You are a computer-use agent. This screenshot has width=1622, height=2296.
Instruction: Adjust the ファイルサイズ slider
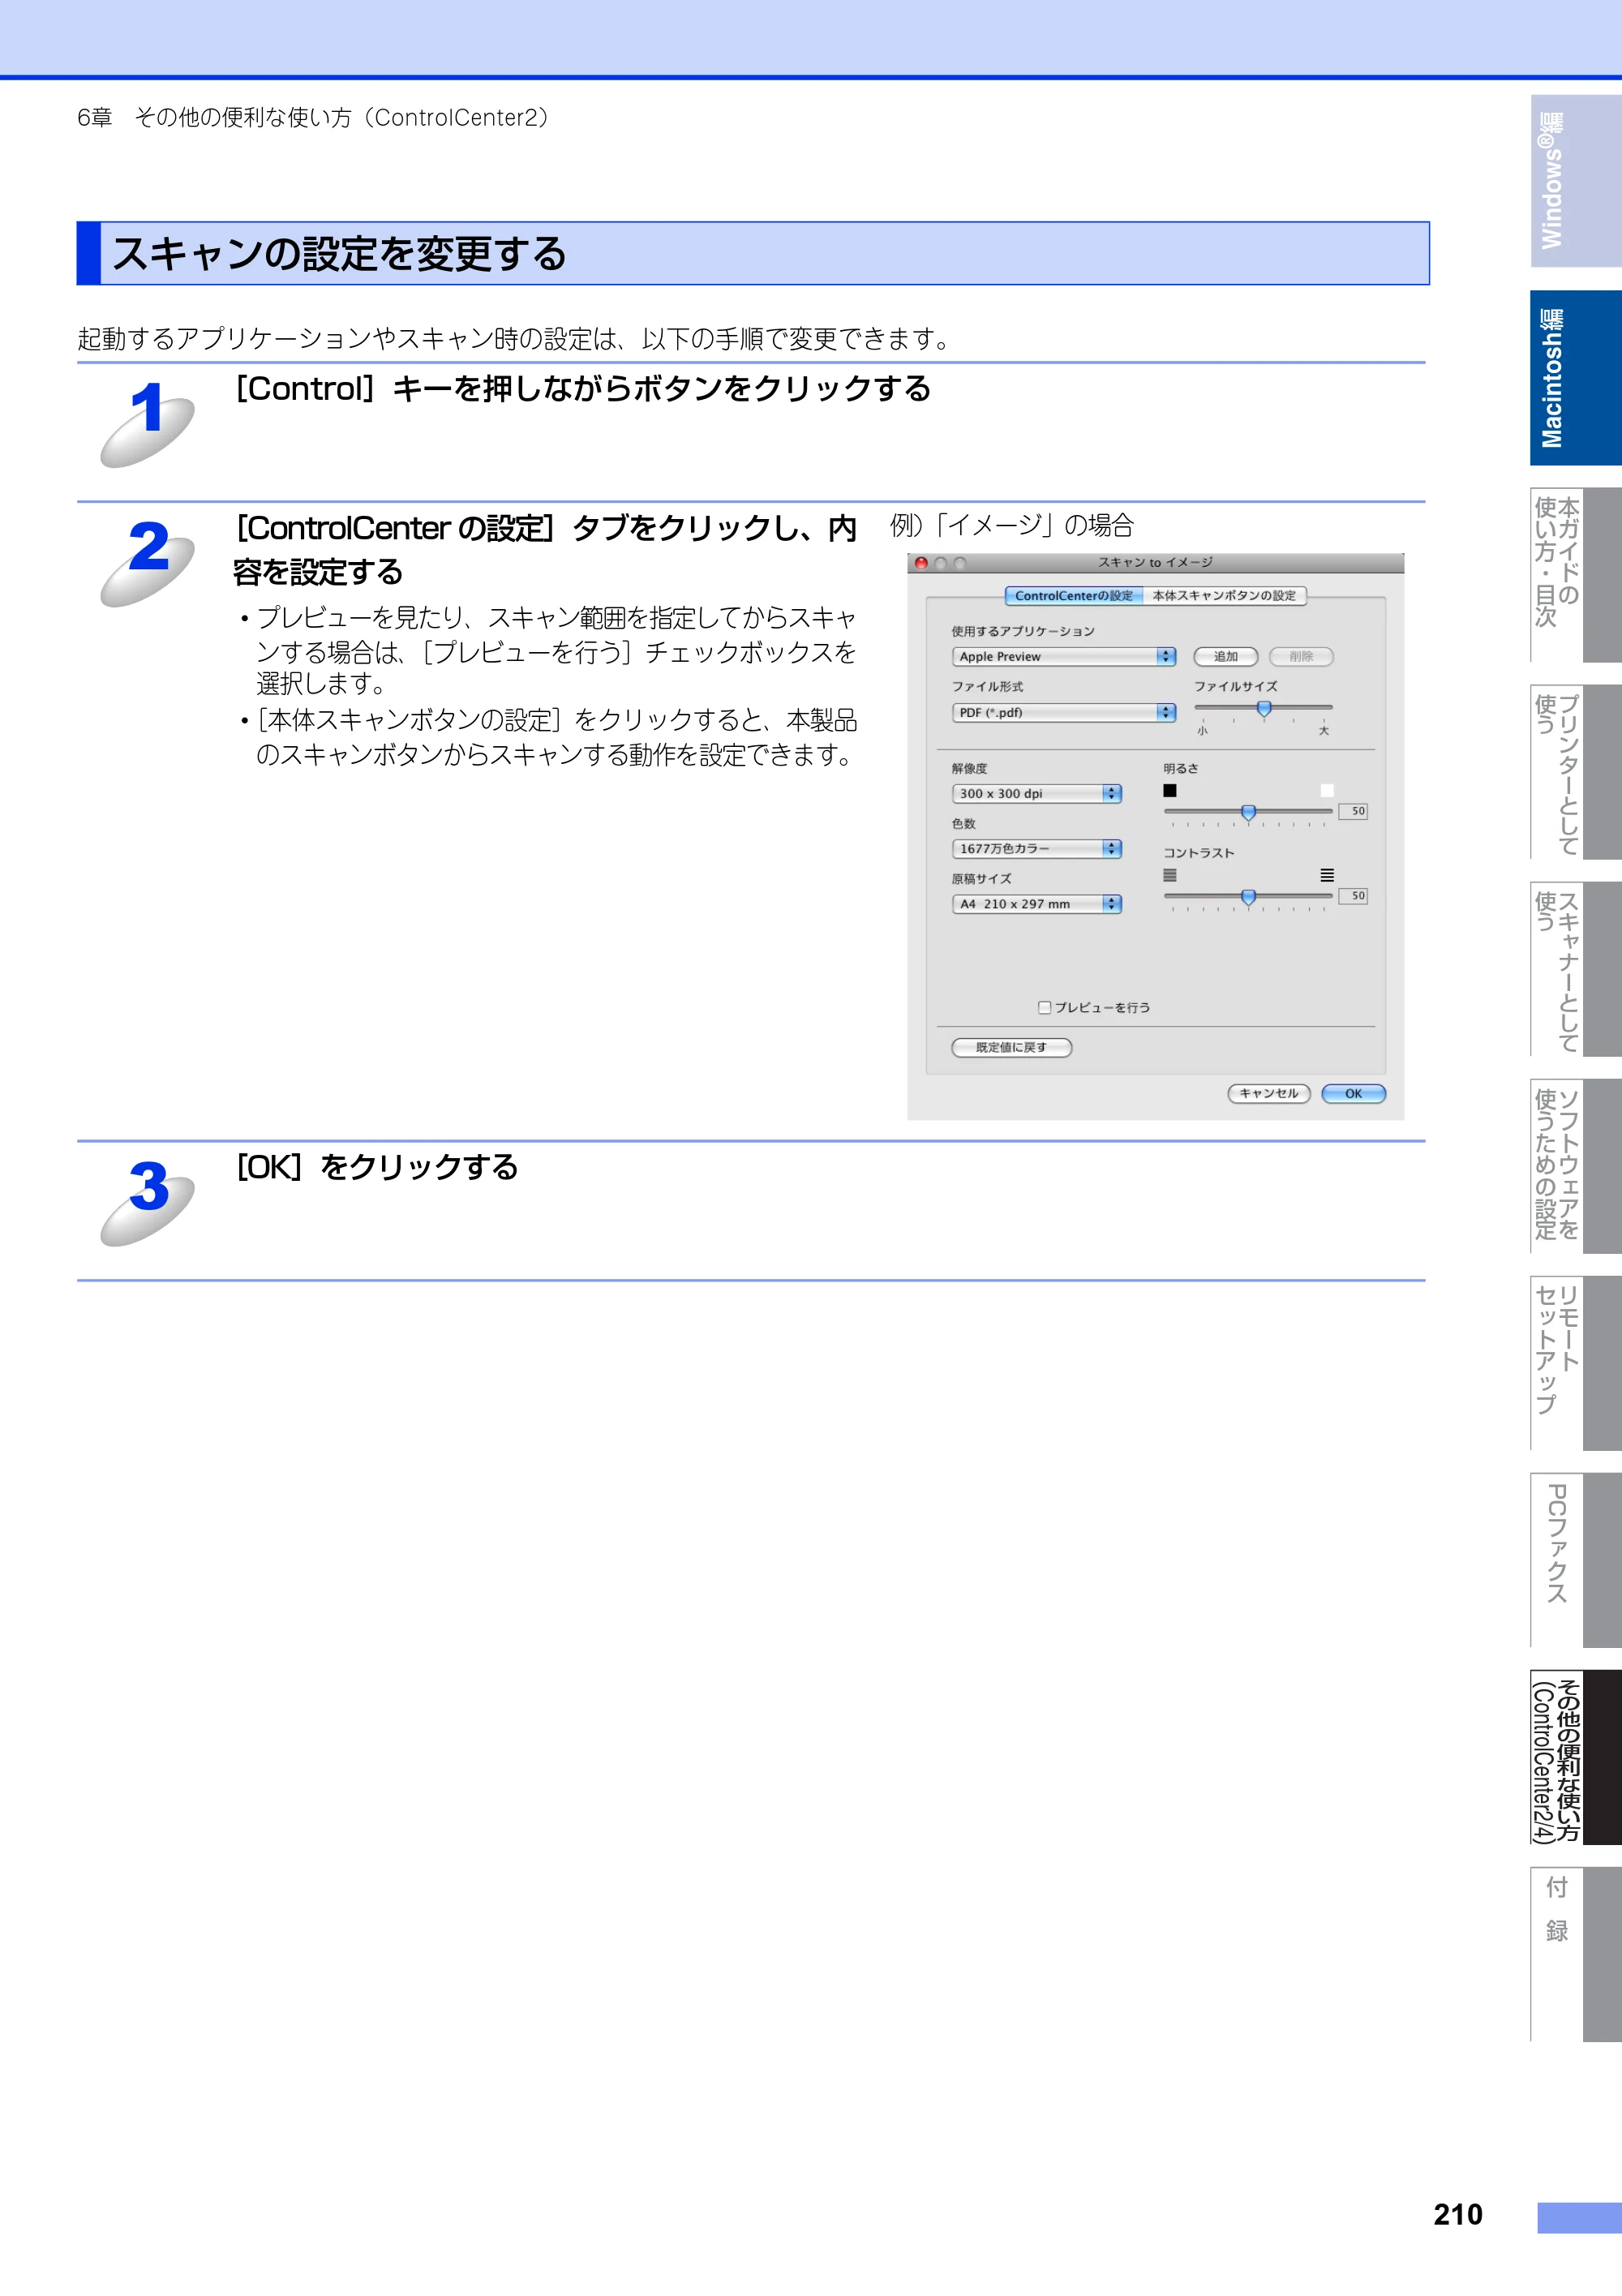click(1263, 708)
